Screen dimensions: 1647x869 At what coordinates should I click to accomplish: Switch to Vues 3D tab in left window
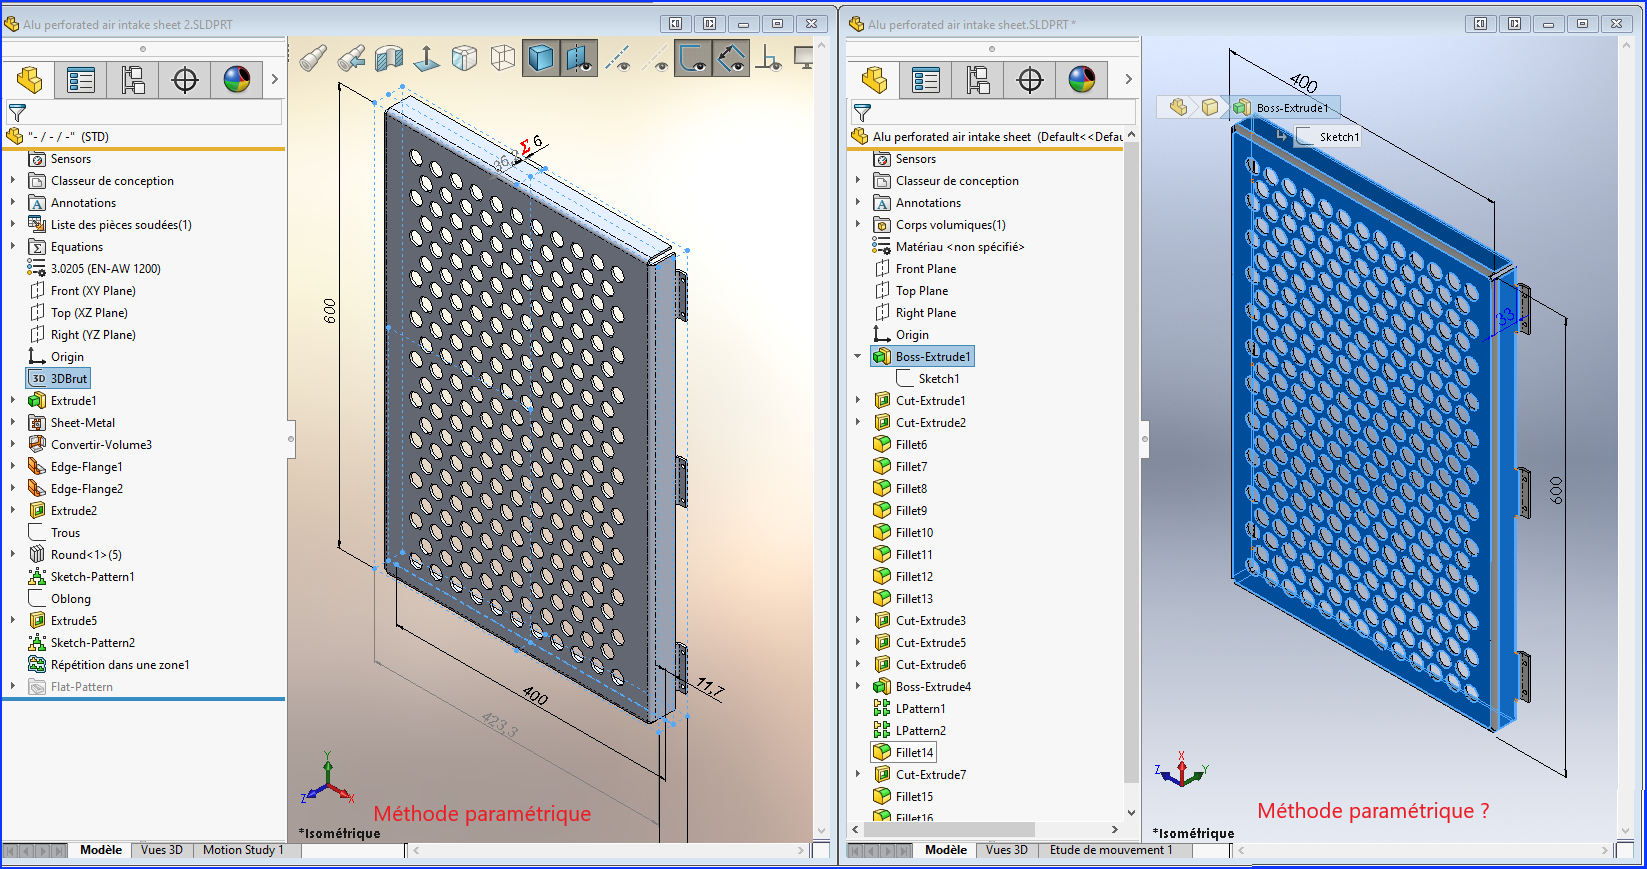point(162,850)
